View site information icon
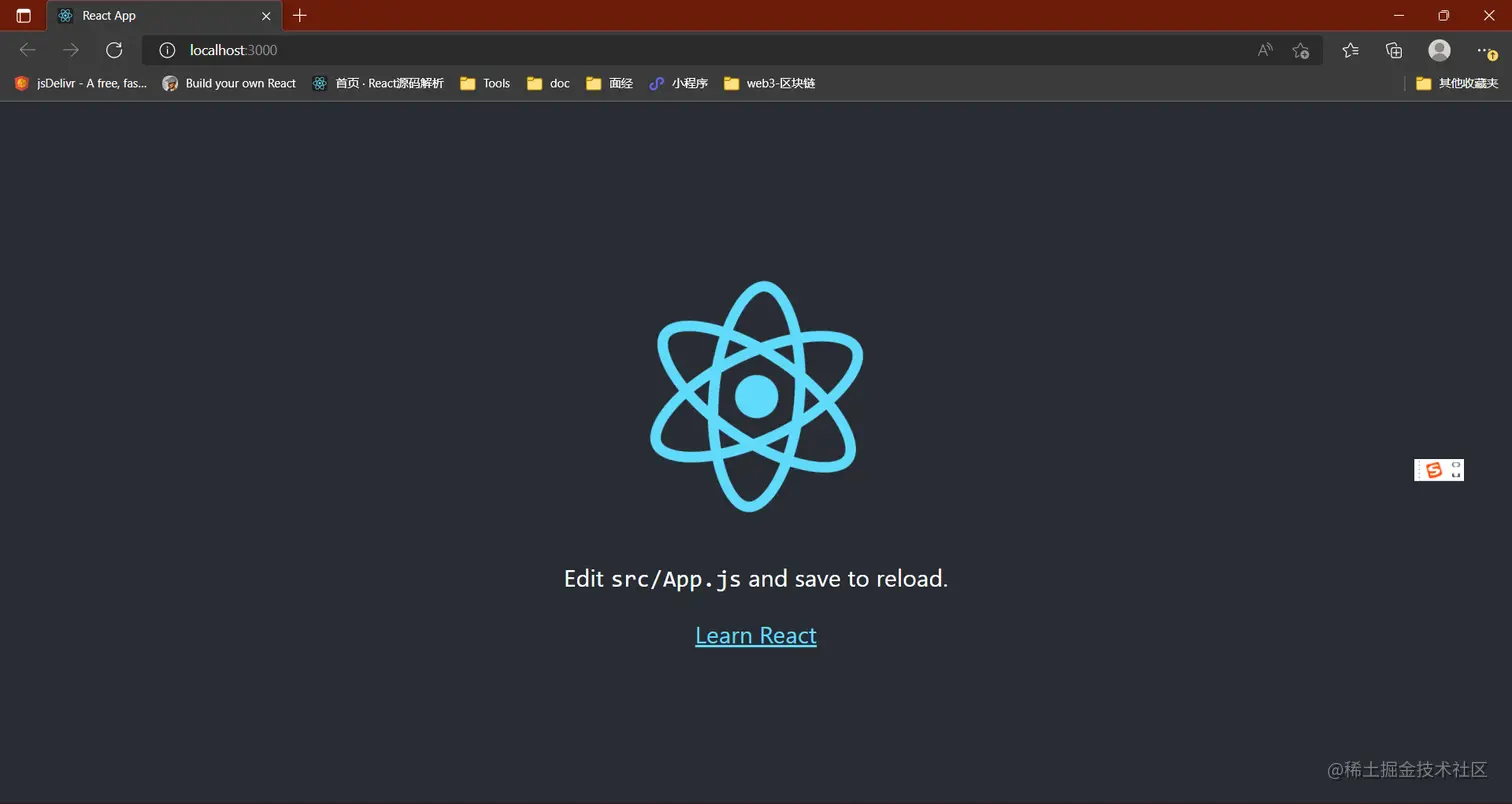This screenshot has width=1512, height=804. pyautogui.click(x=167, y=50)
